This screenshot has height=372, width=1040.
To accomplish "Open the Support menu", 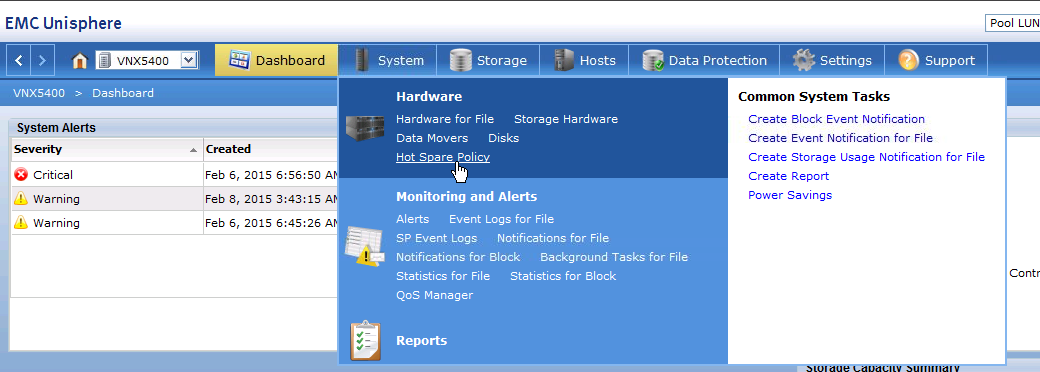I will pos(936,60).
